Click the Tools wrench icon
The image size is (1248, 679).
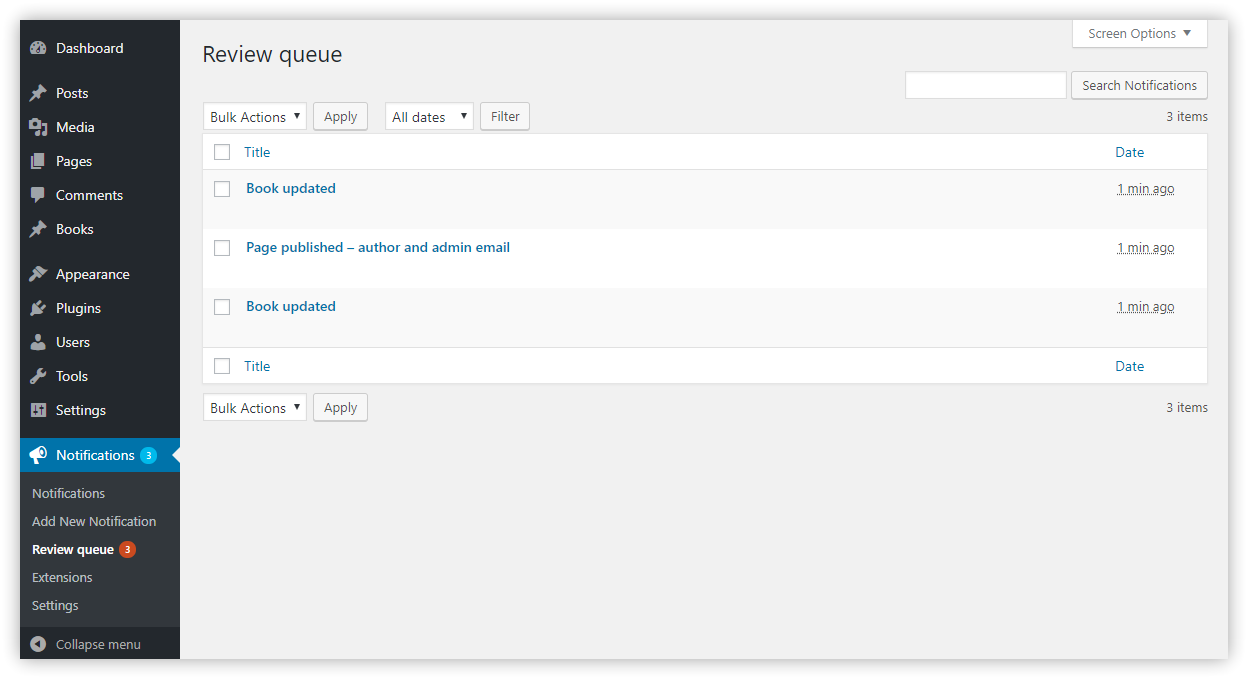point(38,376)
